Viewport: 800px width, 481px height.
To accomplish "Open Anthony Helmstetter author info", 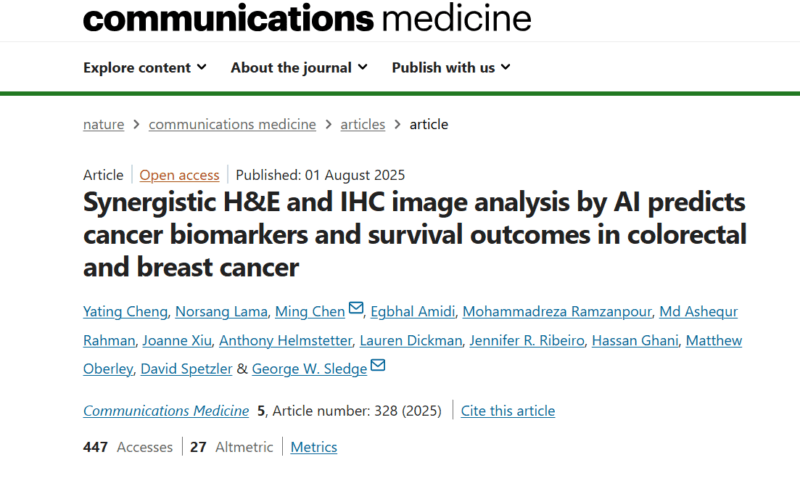I will [x=286, y=341].
